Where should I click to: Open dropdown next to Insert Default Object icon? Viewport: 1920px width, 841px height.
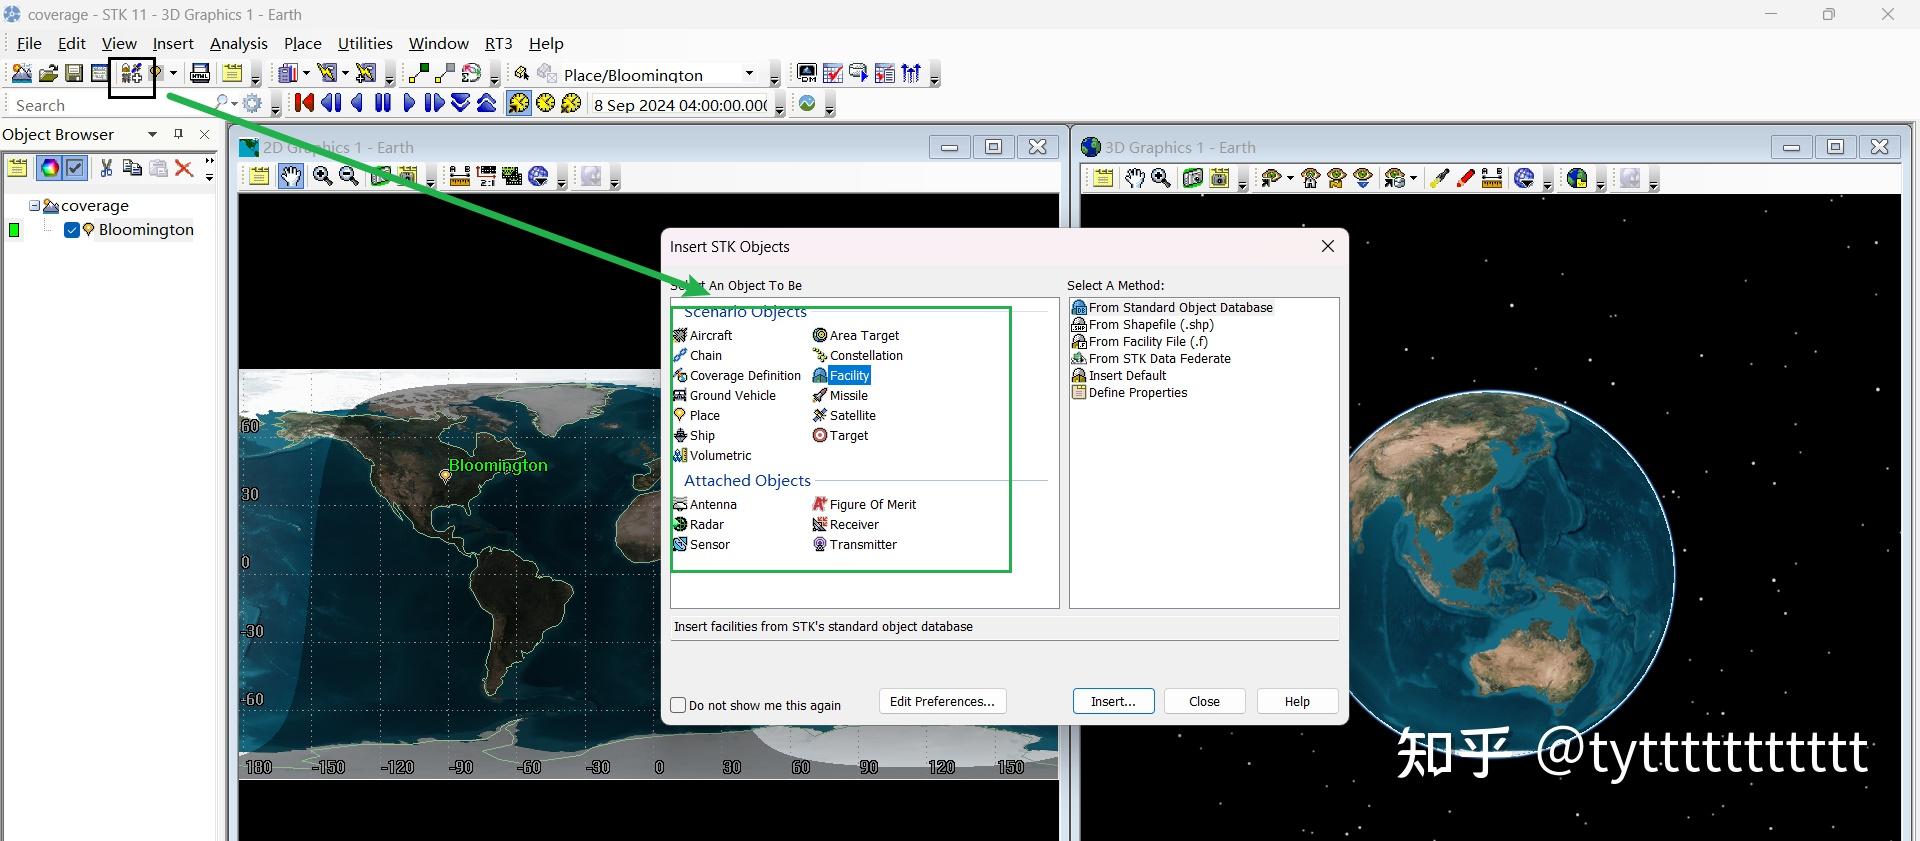pos(173,73)
